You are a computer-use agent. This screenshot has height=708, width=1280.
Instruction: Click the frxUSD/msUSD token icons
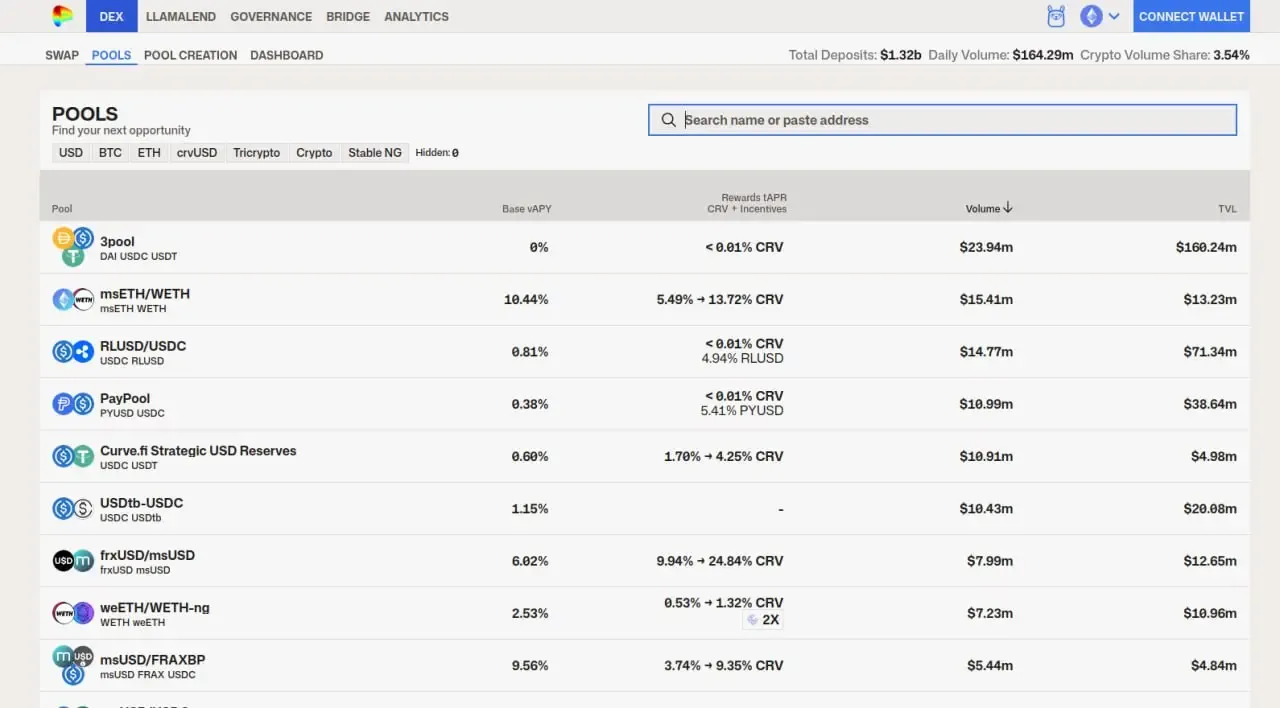[73, 561]
